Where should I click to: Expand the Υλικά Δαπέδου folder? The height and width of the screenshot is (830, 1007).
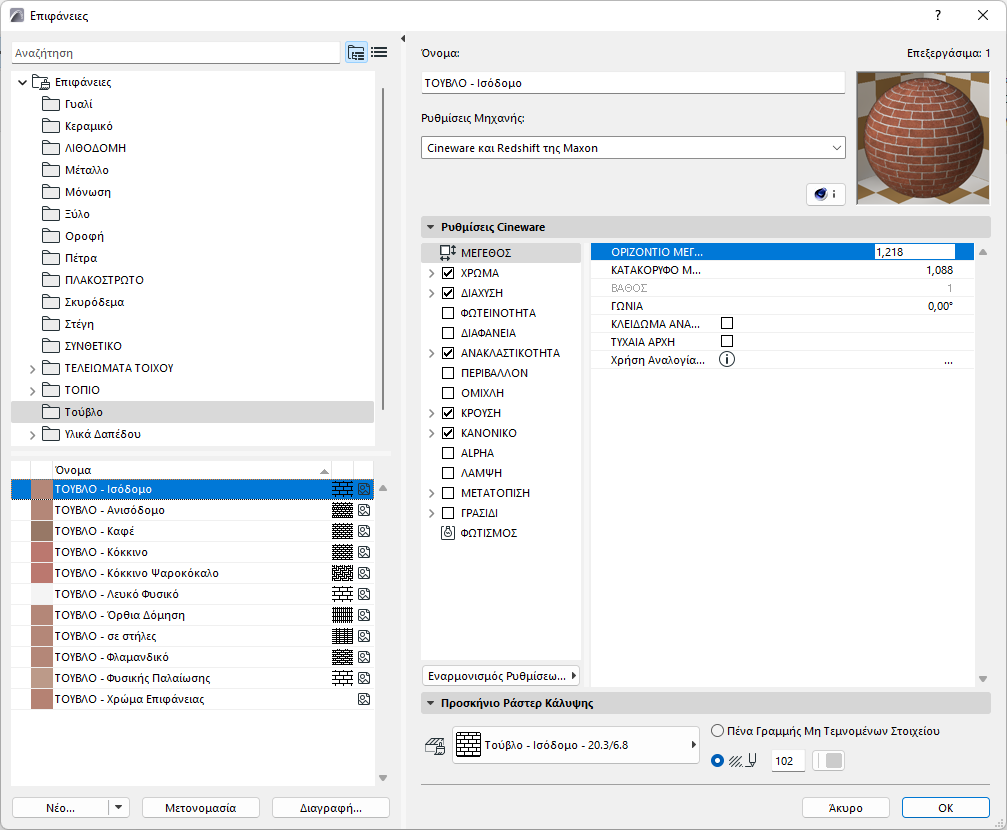(32, 435)
